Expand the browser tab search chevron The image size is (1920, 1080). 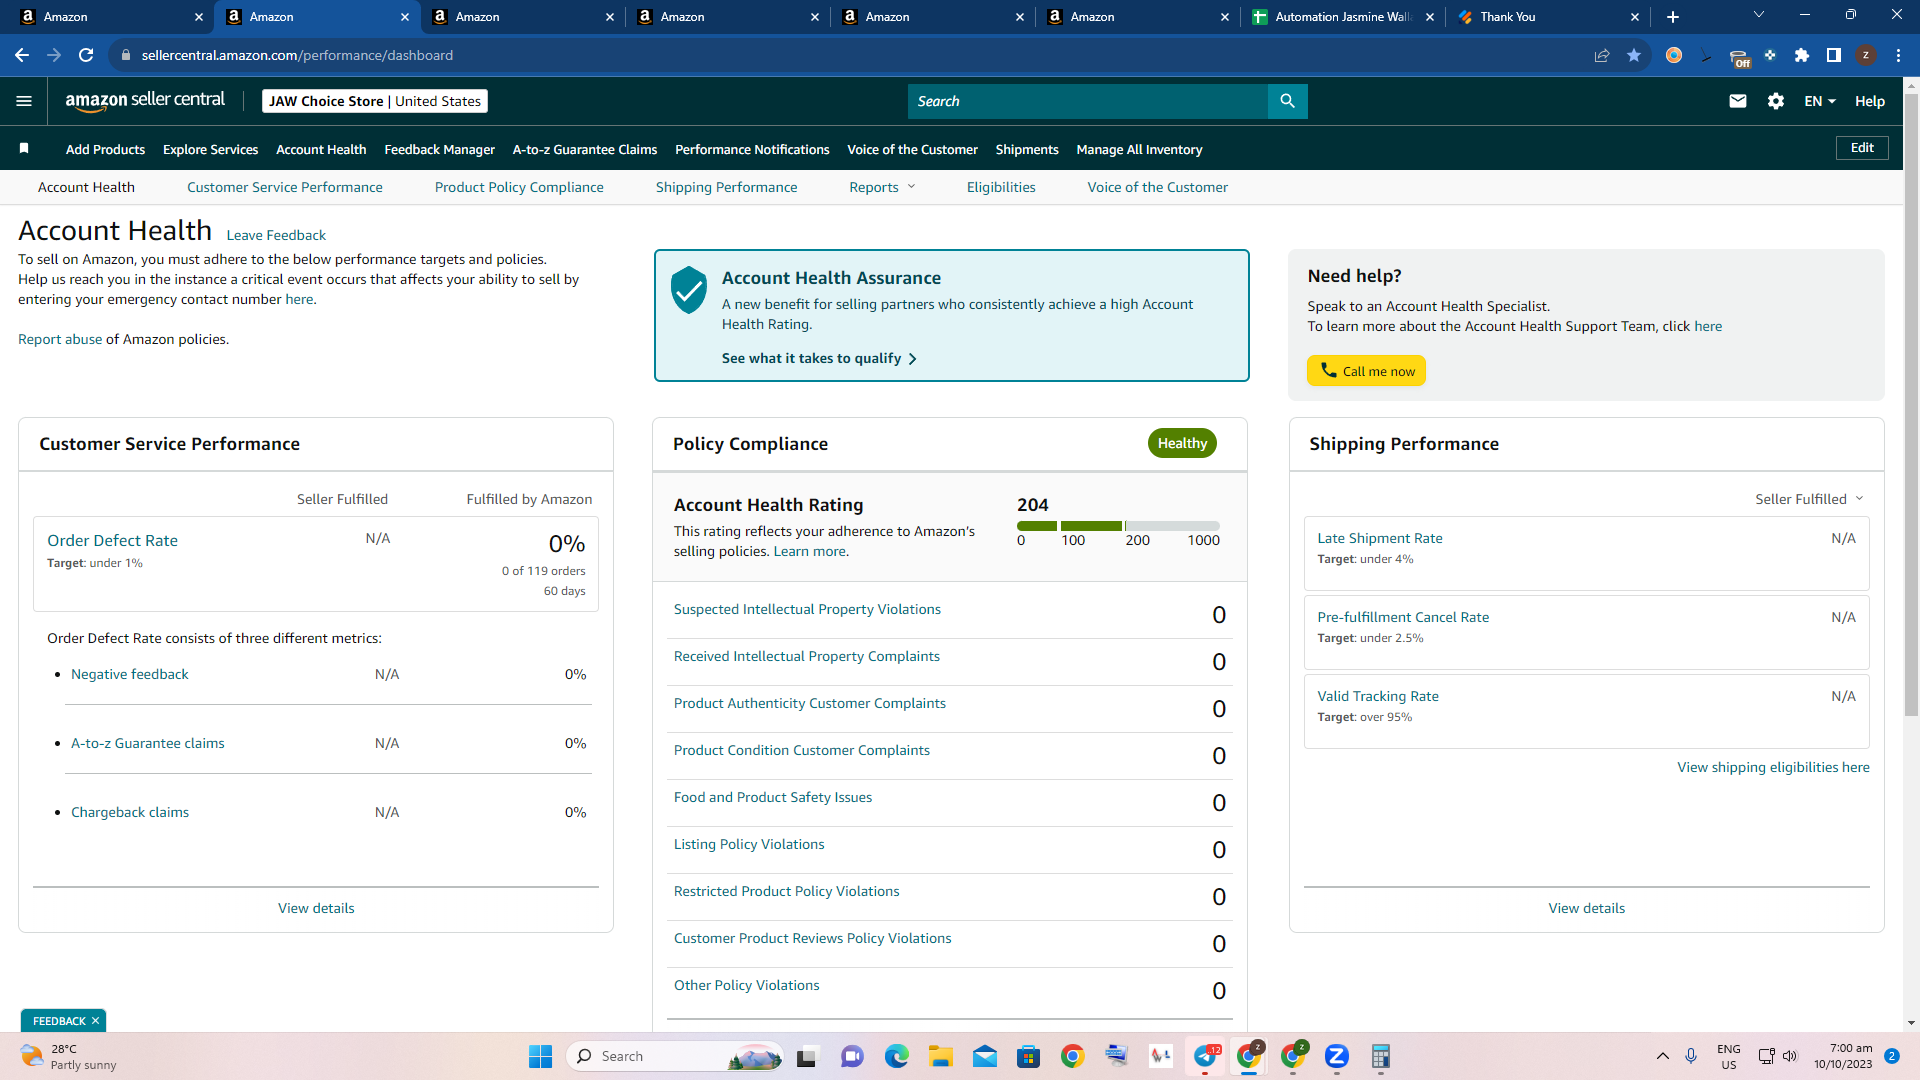pos(1759,15)
